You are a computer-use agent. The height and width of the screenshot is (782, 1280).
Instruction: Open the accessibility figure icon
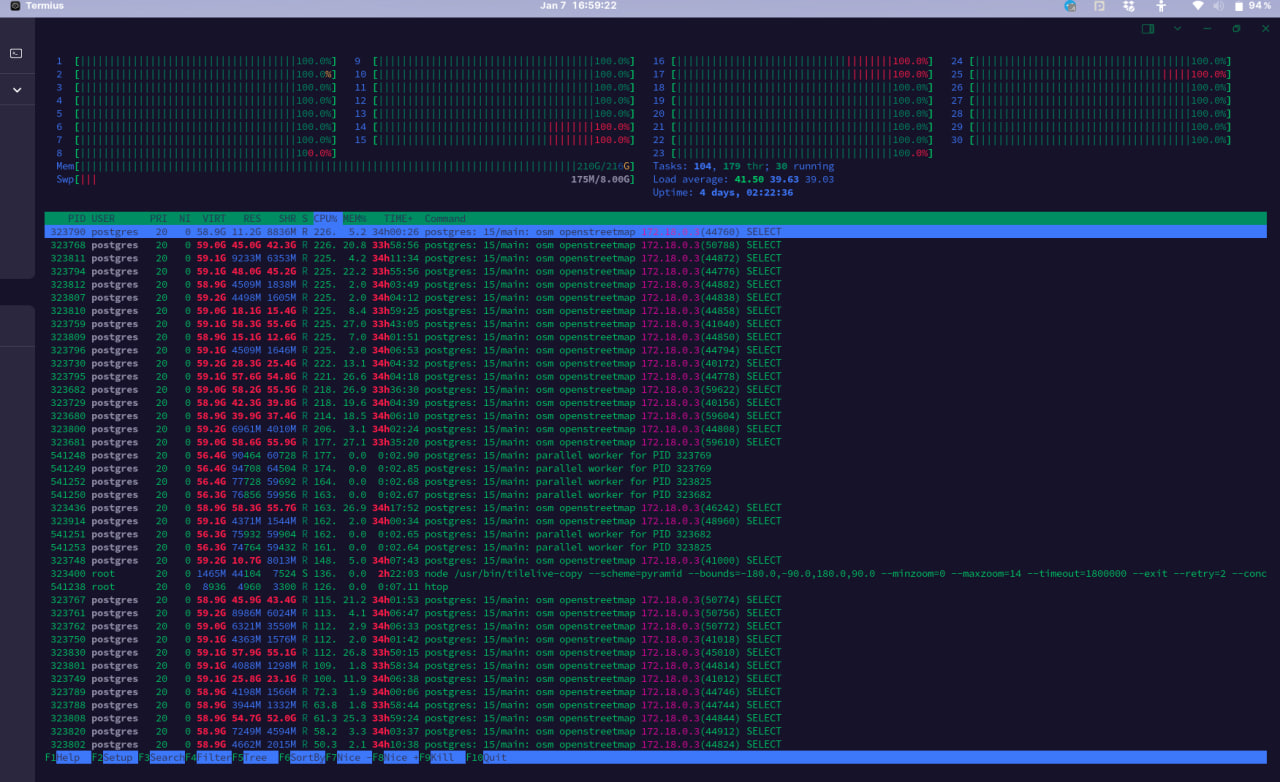(1162, 6)
